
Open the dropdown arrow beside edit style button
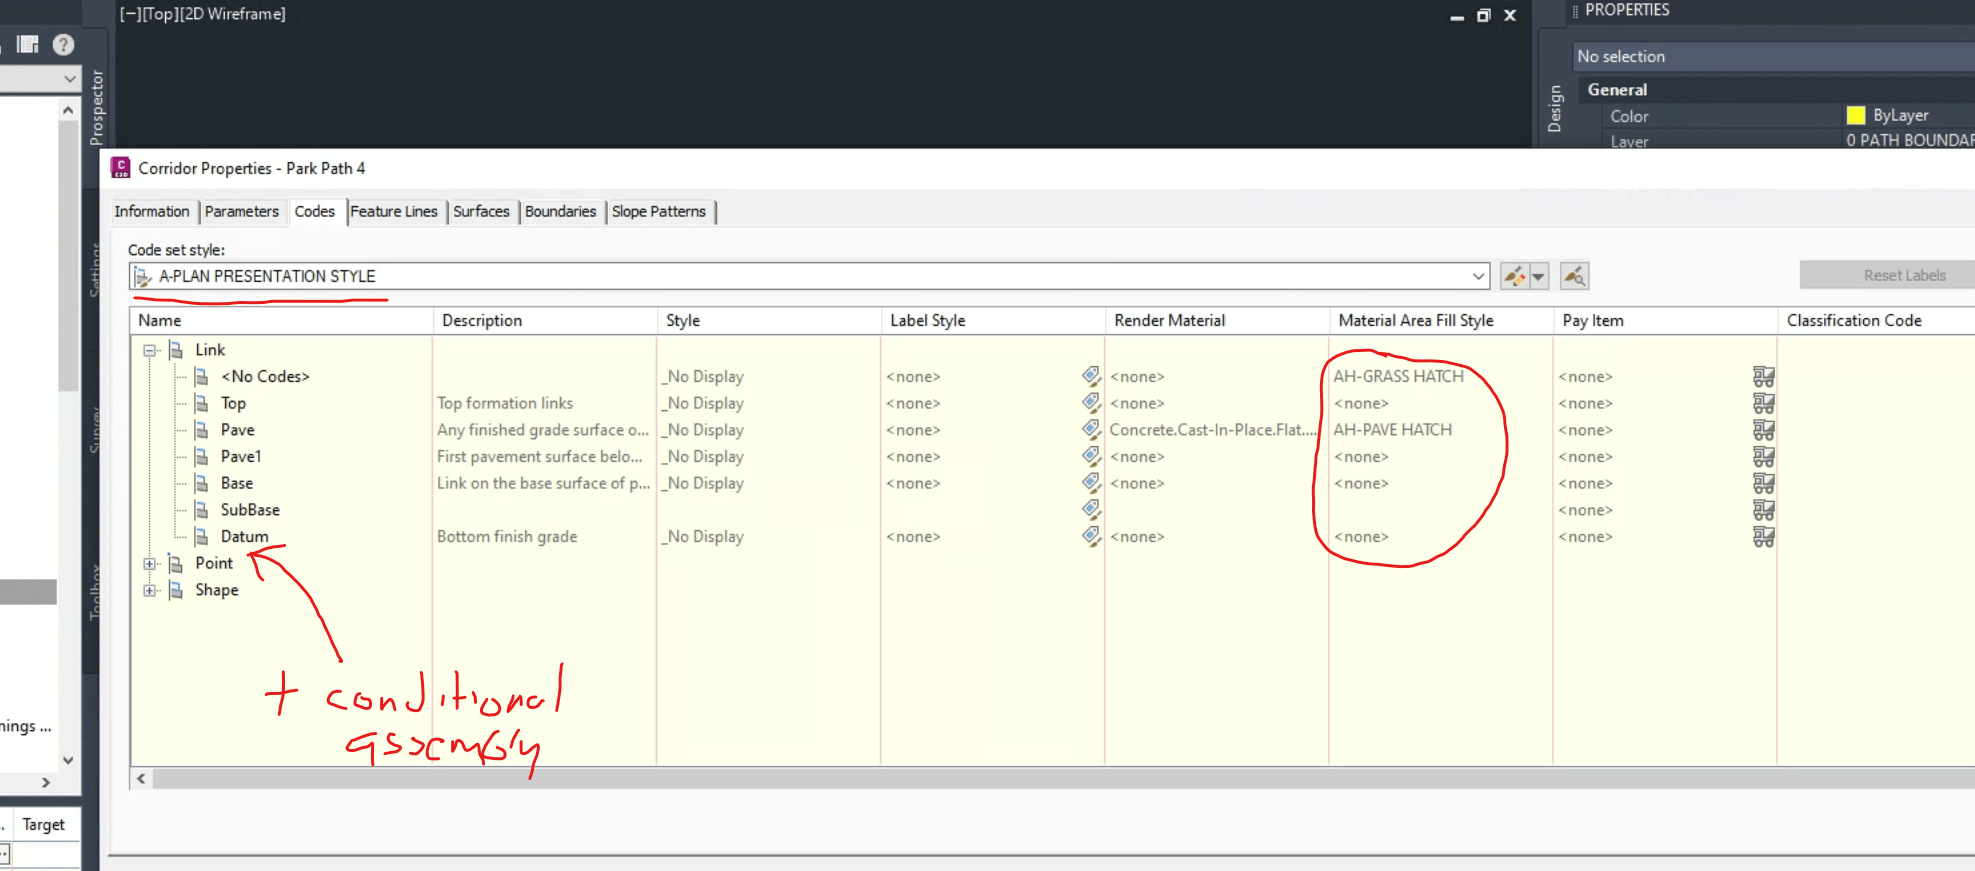click(x=1538, y=276)
